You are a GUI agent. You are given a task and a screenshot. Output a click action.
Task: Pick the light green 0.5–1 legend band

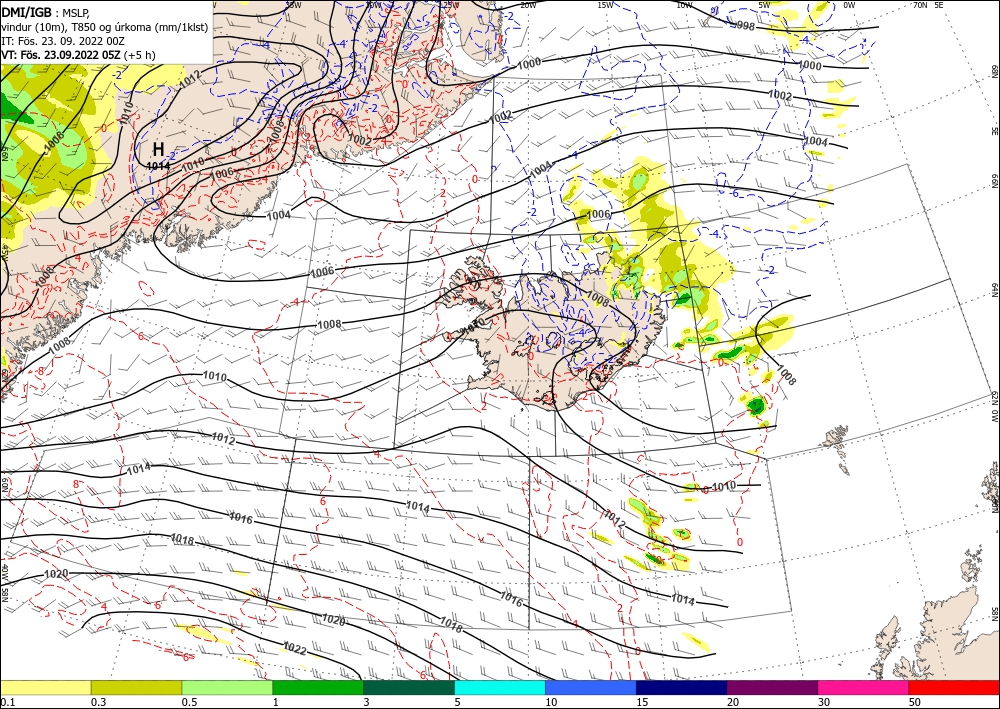coord(227,687)
